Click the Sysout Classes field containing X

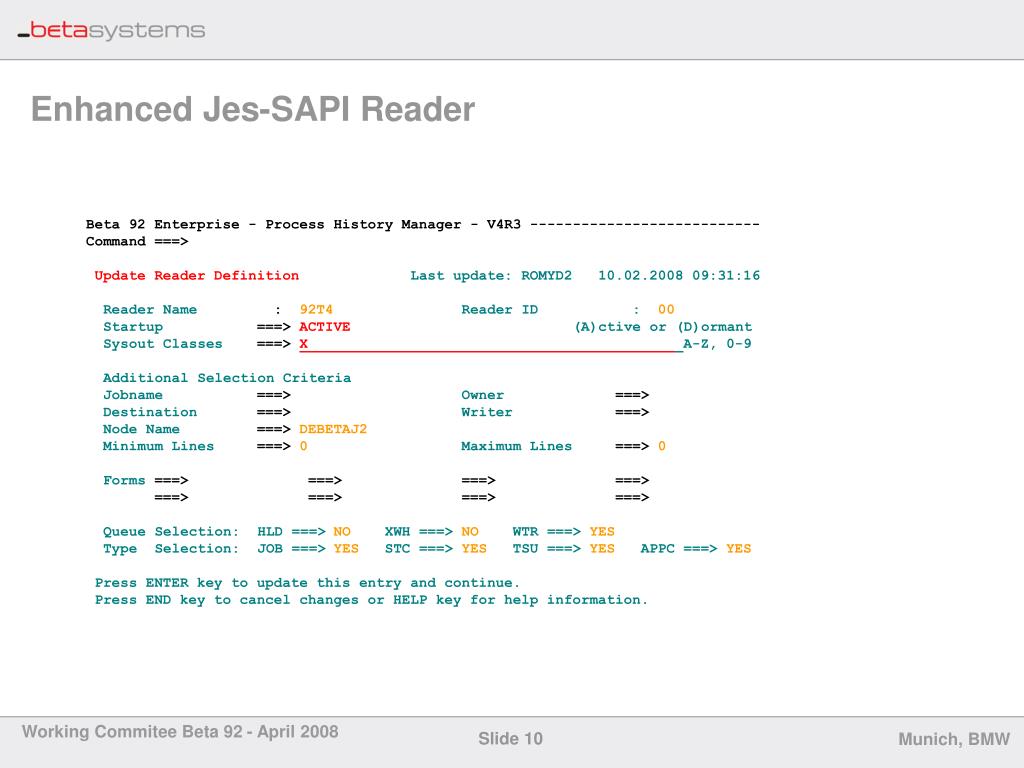(x=490, y=344)
